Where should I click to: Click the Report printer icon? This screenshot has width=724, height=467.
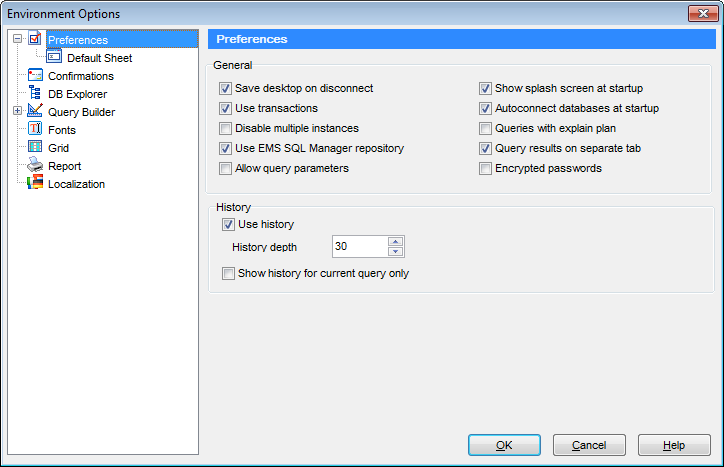click(35, 166)
